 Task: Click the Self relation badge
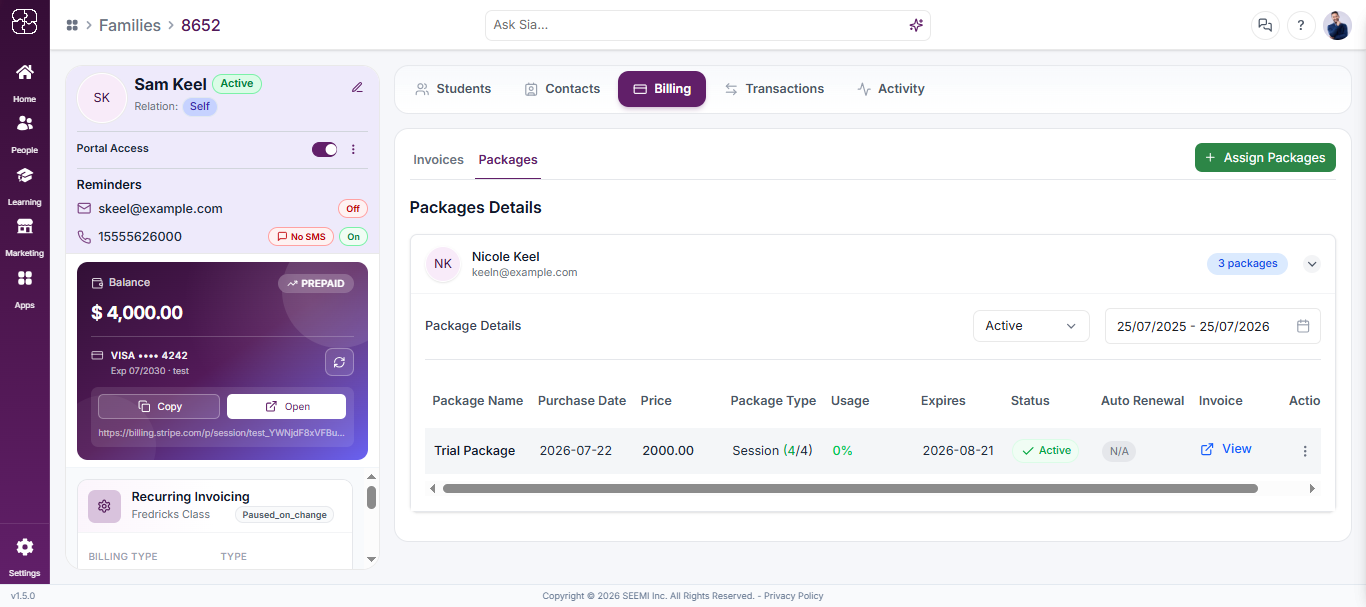tap(200, 106)
